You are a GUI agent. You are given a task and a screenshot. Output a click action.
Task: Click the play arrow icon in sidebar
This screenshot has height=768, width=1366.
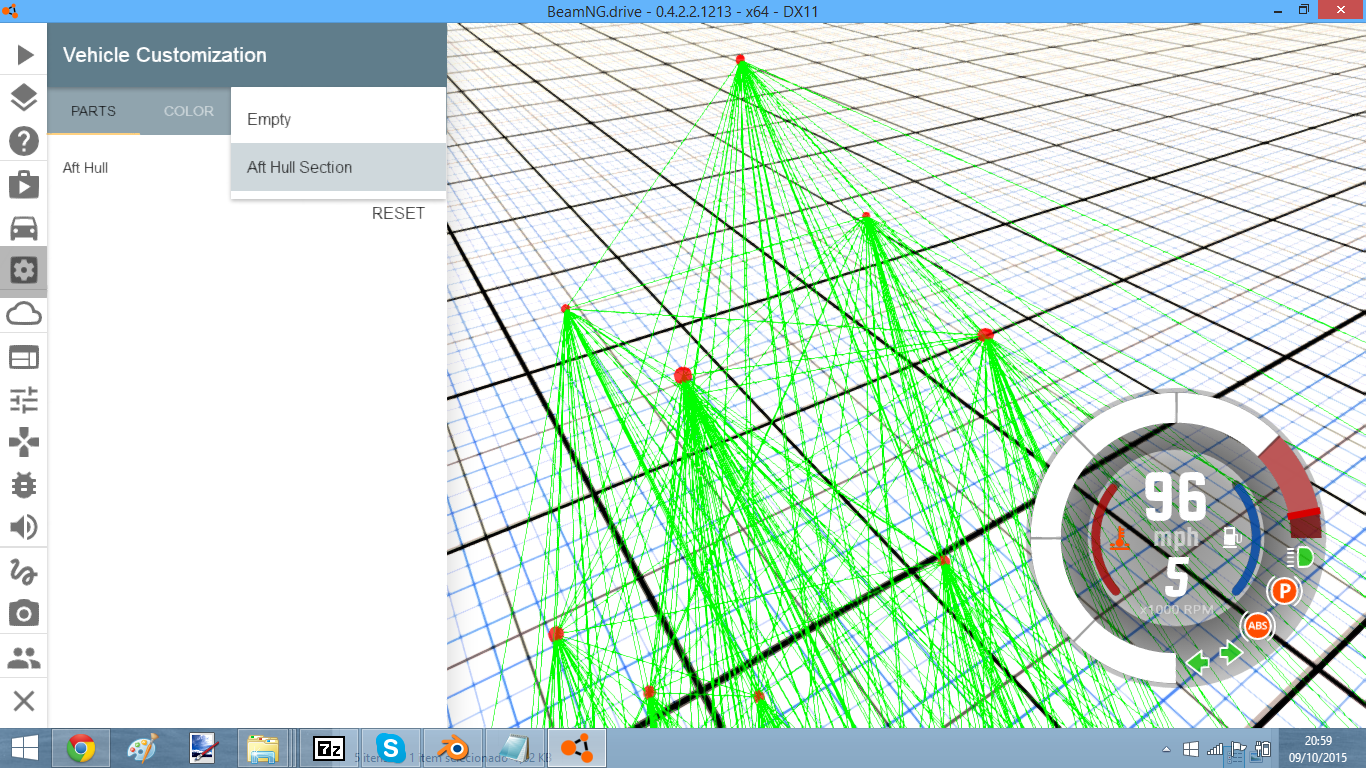[x=25, y=55]
